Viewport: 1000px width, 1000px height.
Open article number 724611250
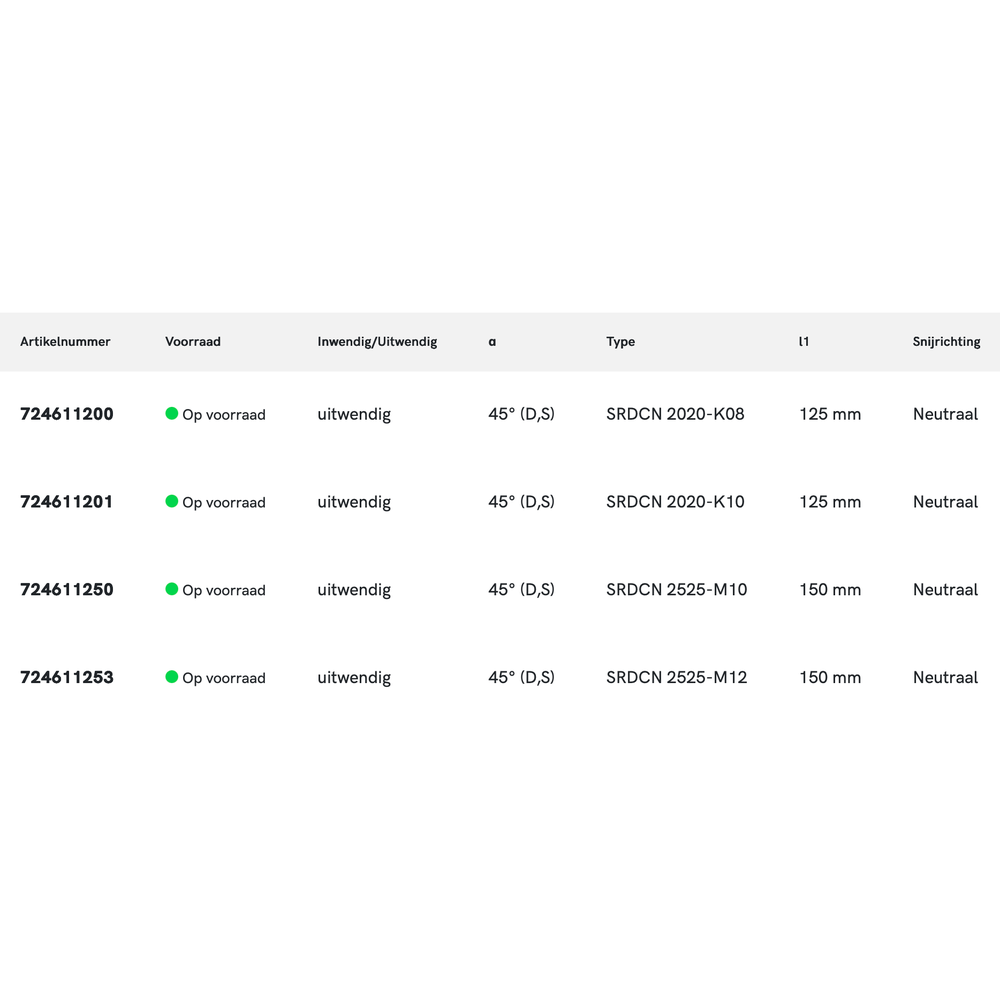(x=67, y=590)
